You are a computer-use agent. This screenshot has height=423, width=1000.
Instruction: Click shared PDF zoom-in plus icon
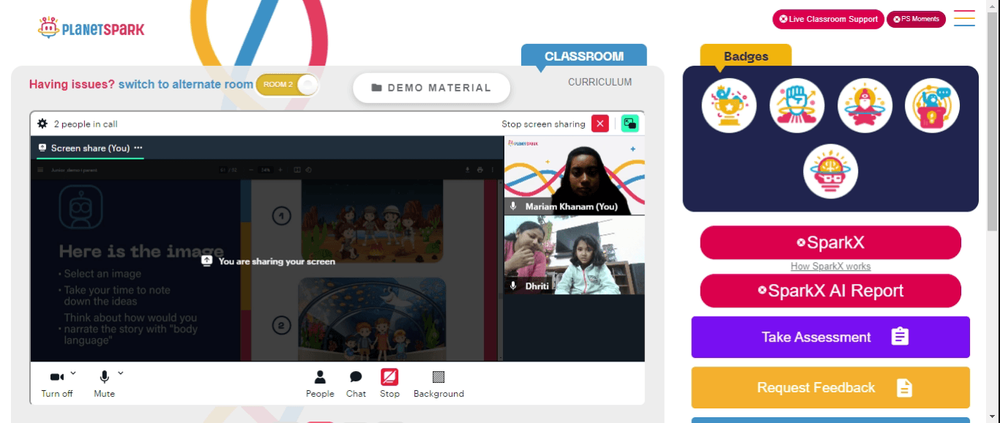[x=279, y=170]
